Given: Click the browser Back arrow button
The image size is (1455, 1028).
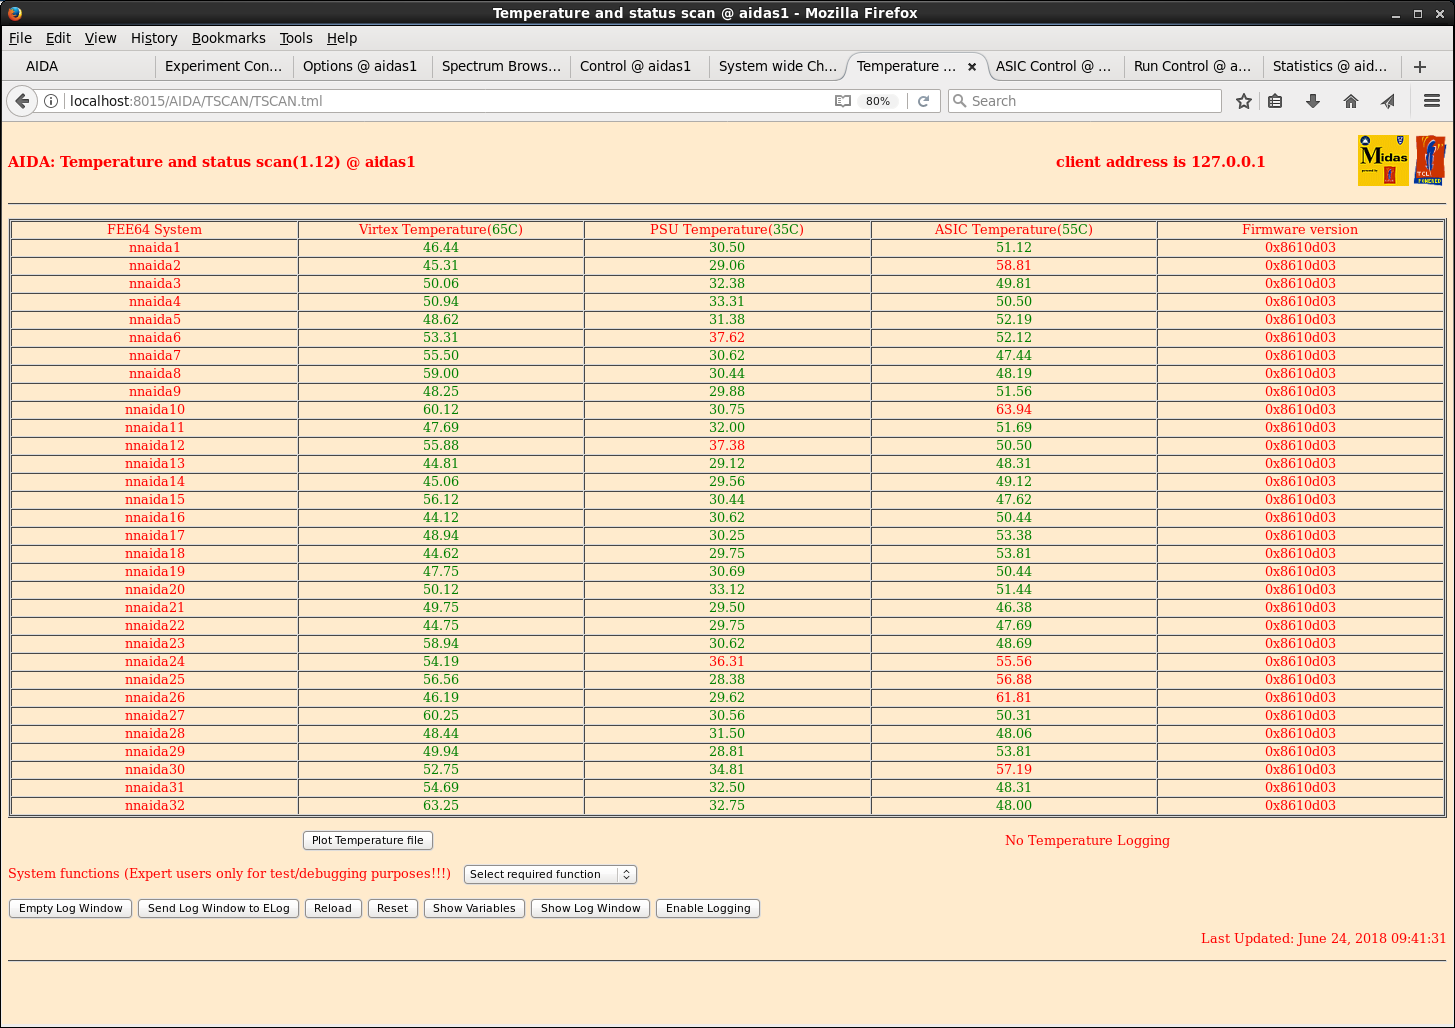Looking at the screenshot, I should [22, 101].
